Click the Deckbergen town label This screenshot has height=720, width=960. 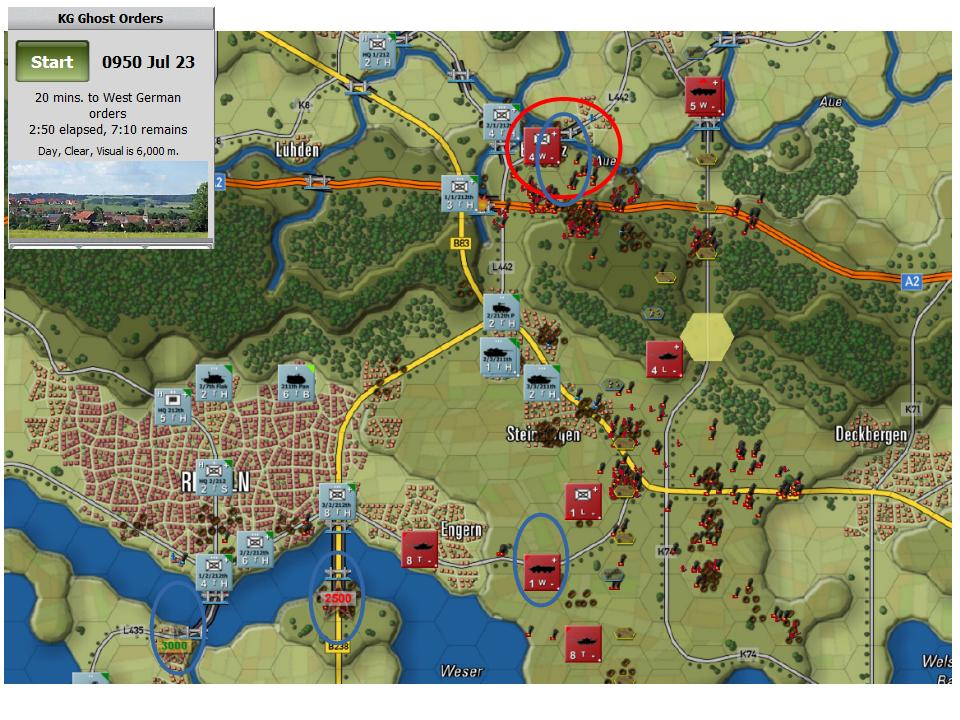[x=871, y=434]
